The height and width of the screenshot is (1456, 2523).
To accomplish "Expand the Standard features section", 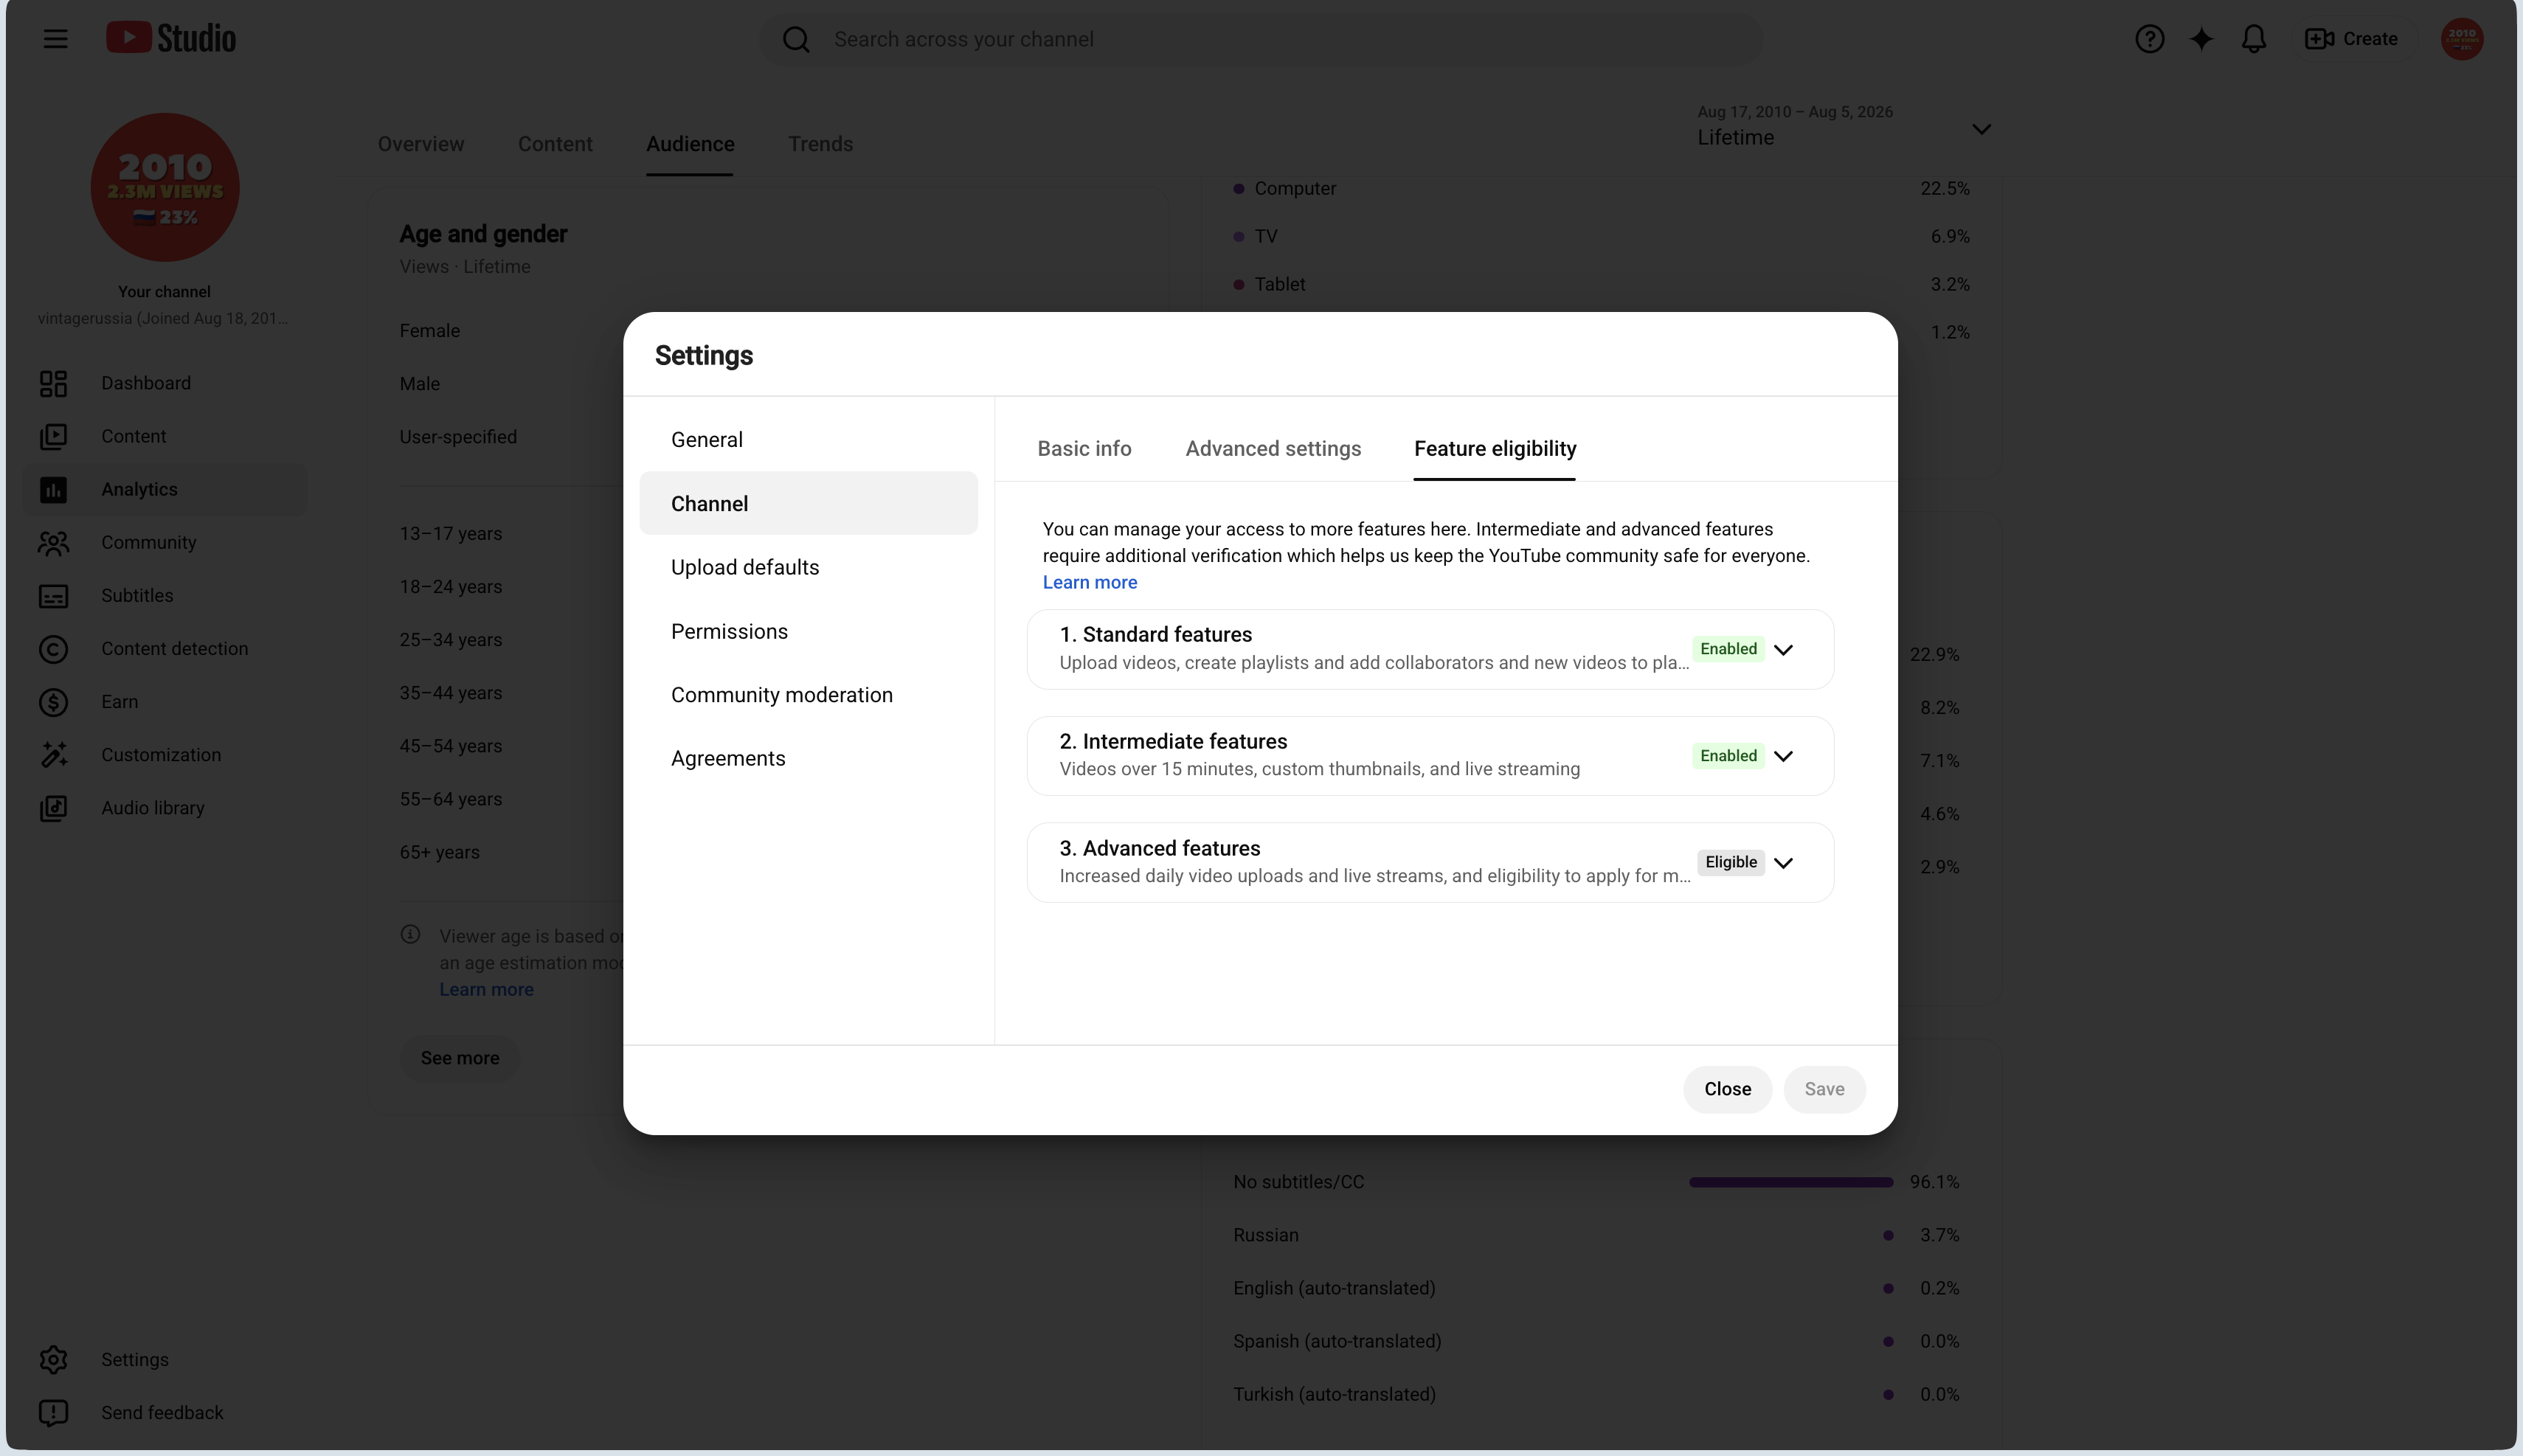I will click(1783, 649).
